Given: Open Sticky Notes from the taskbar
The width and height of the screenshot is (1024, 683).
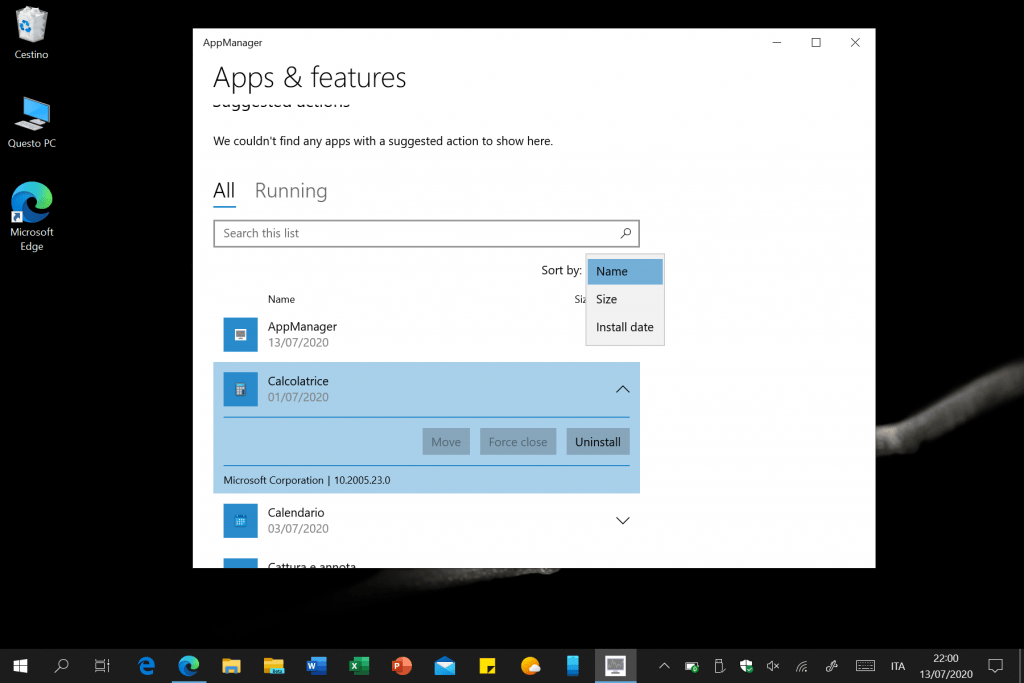Looking at the screenshot, I should pyautogui.click(x=488, y=665).
